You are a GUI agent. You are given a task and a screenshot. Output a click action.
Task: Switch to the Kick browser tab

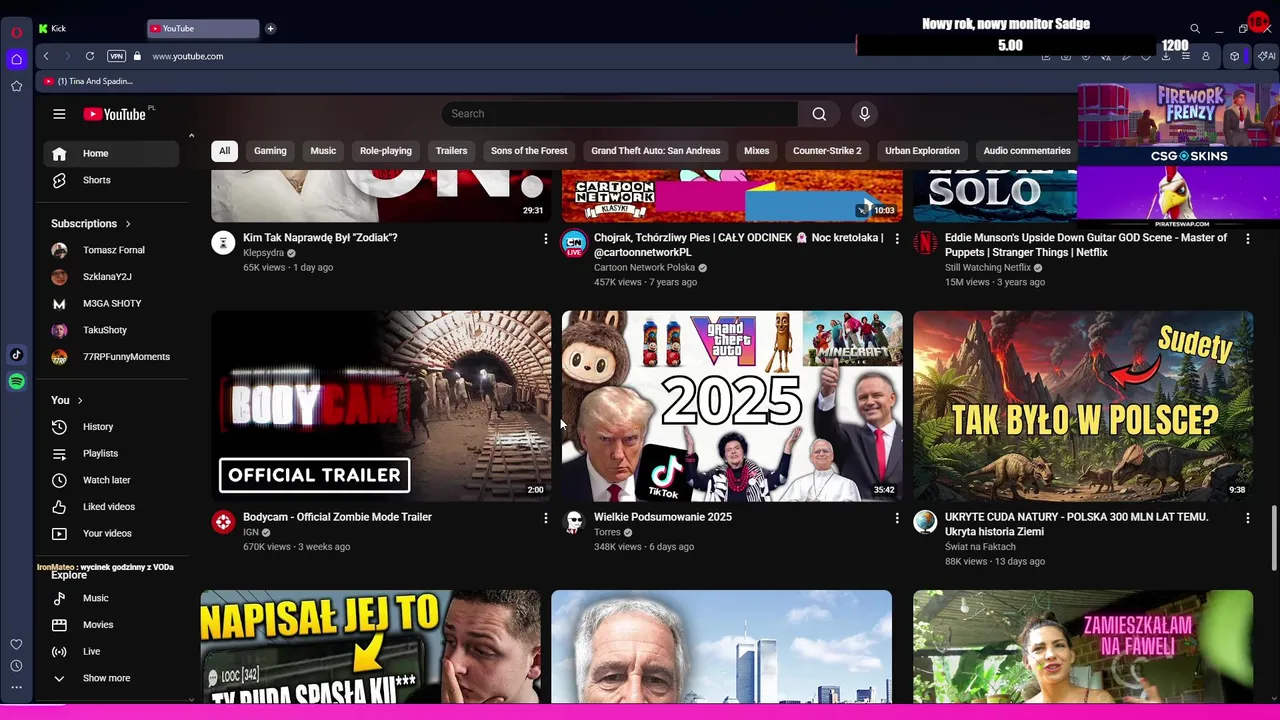88,29
